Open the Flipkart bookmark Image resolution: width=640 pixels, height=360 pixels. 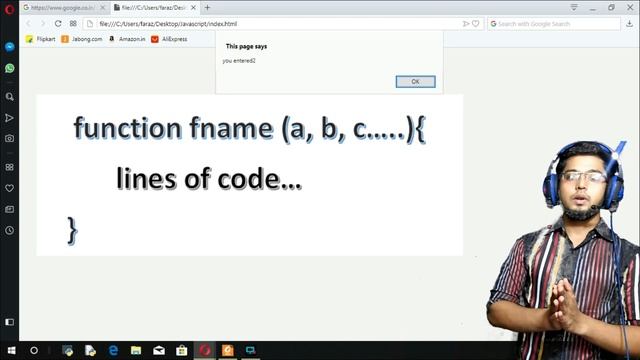tap(40, 39)
